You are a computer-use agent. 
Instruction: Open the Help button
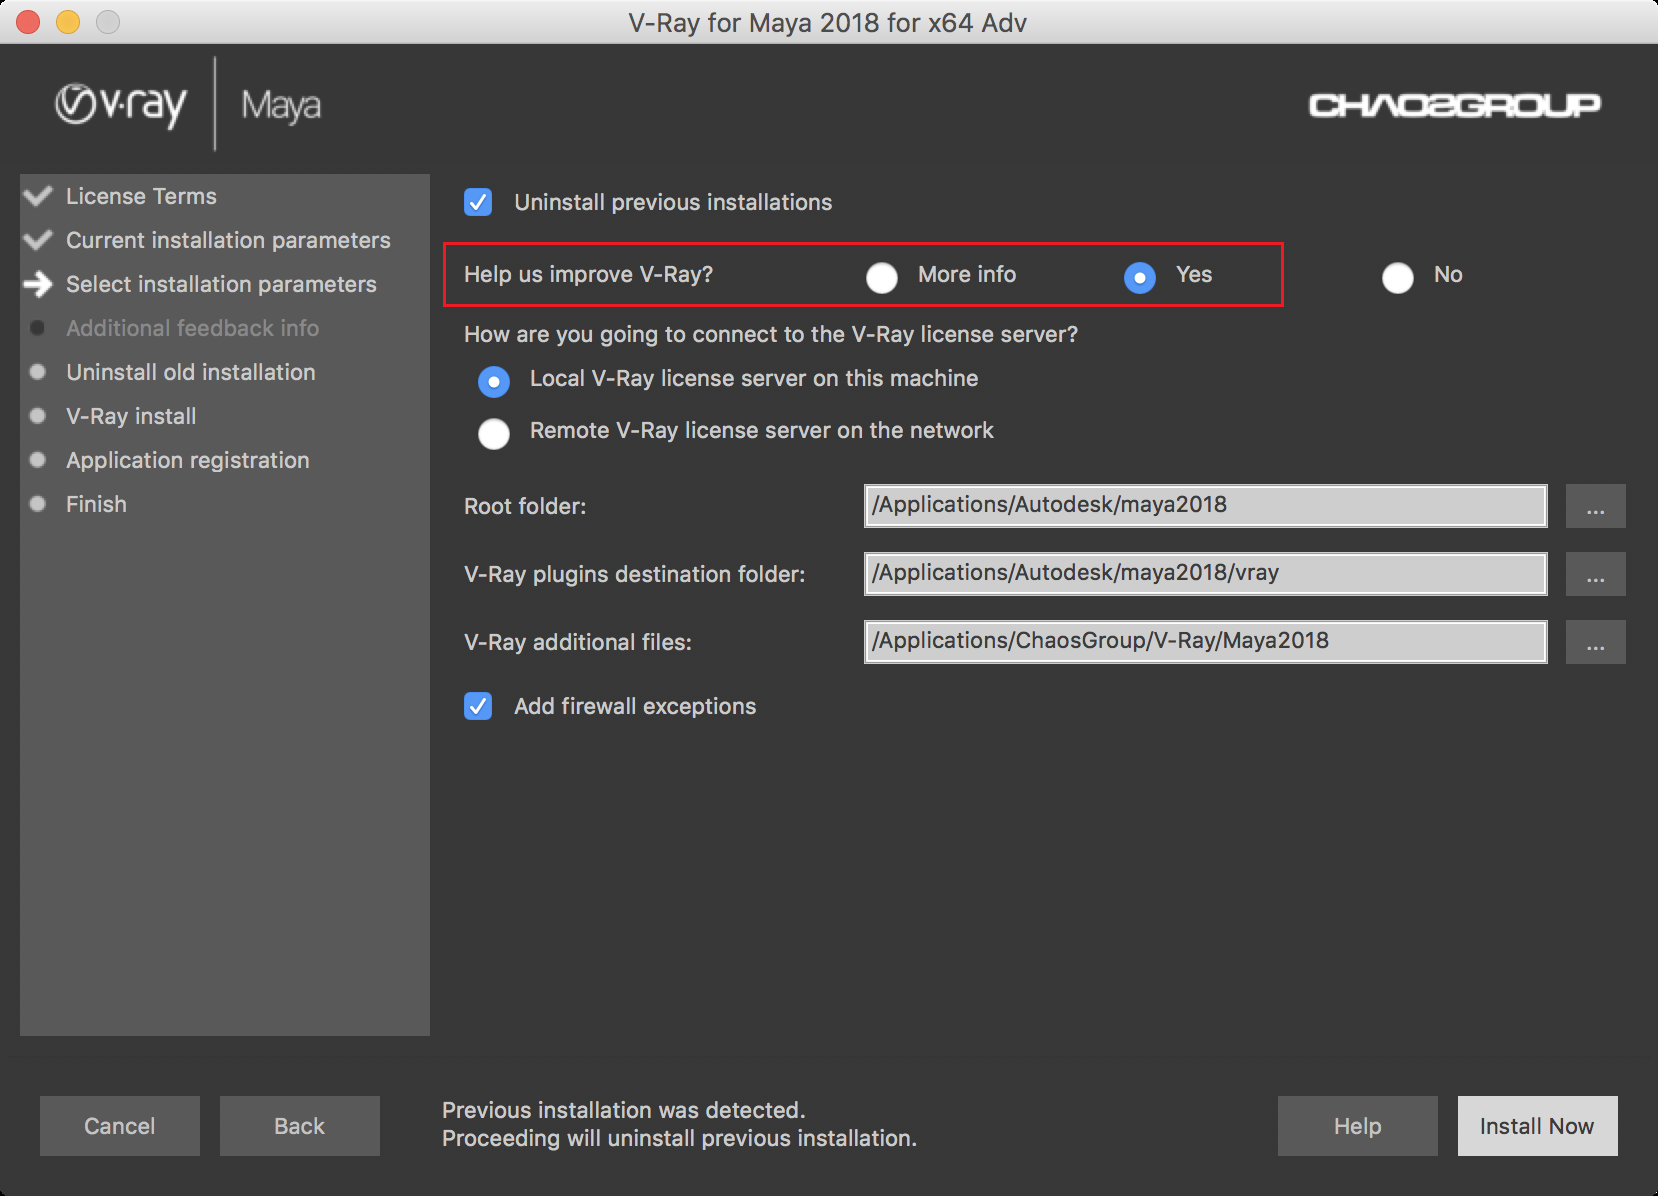tap(1358, 1126)
